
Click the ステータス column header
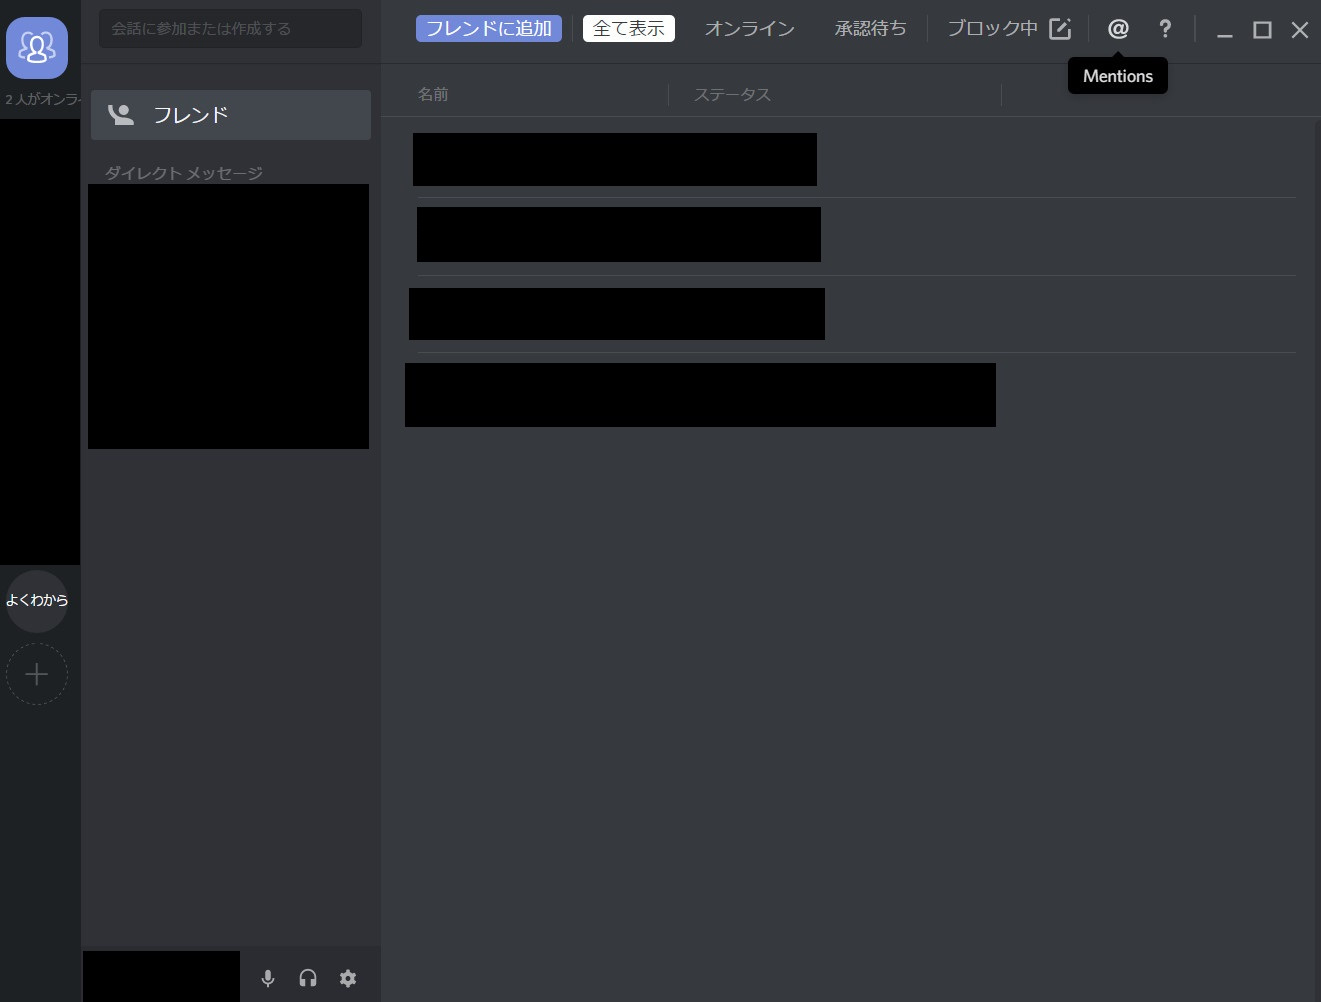click(x=732, y=94)
